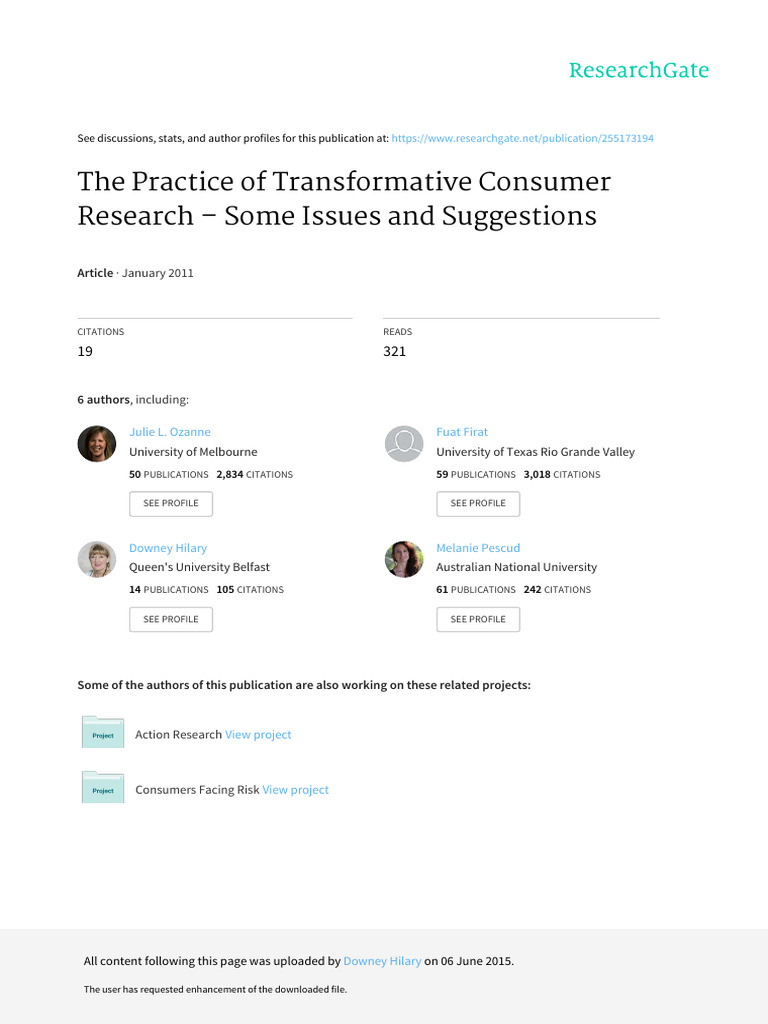Open Julie L. Ozanne author link
This screenshot has width=768, height=1024.
pyautogui.click(x=170, y=432)
